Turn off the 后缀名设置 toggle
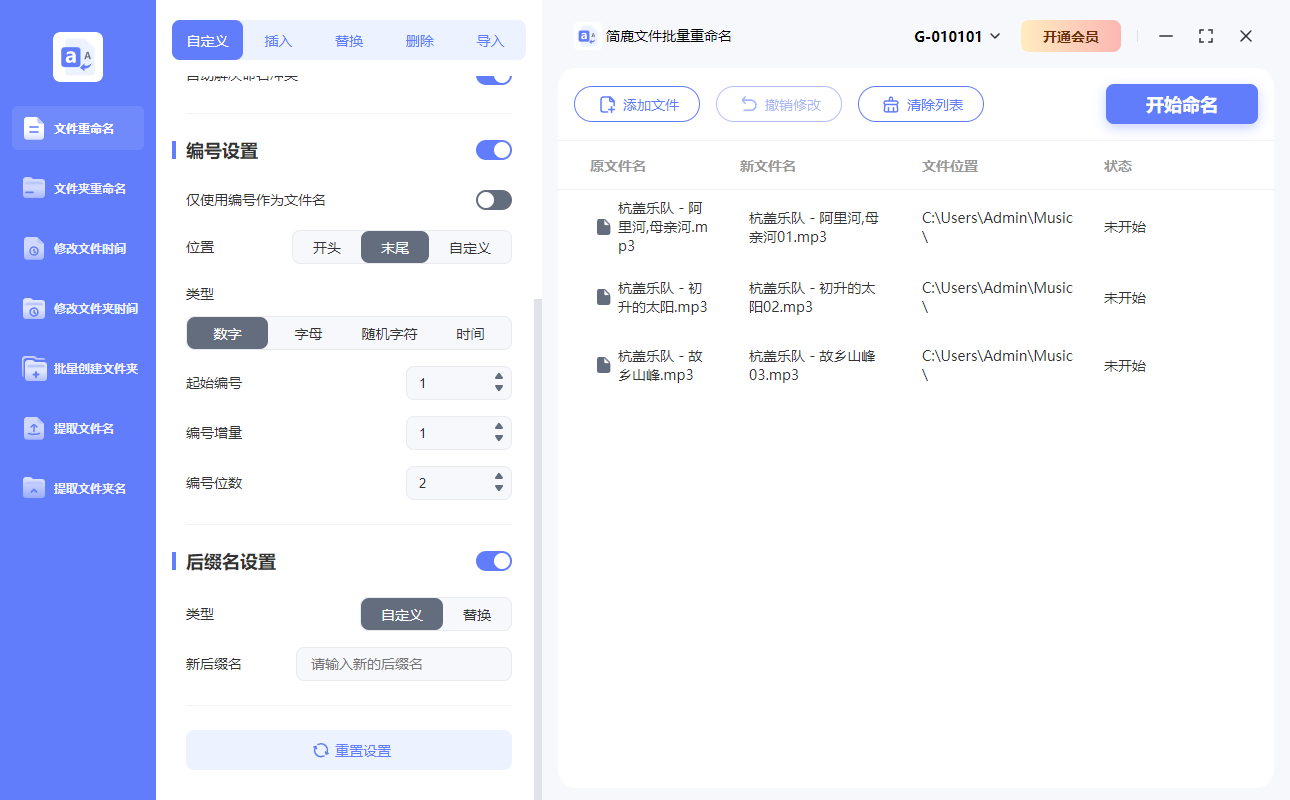 pos(493,561)
